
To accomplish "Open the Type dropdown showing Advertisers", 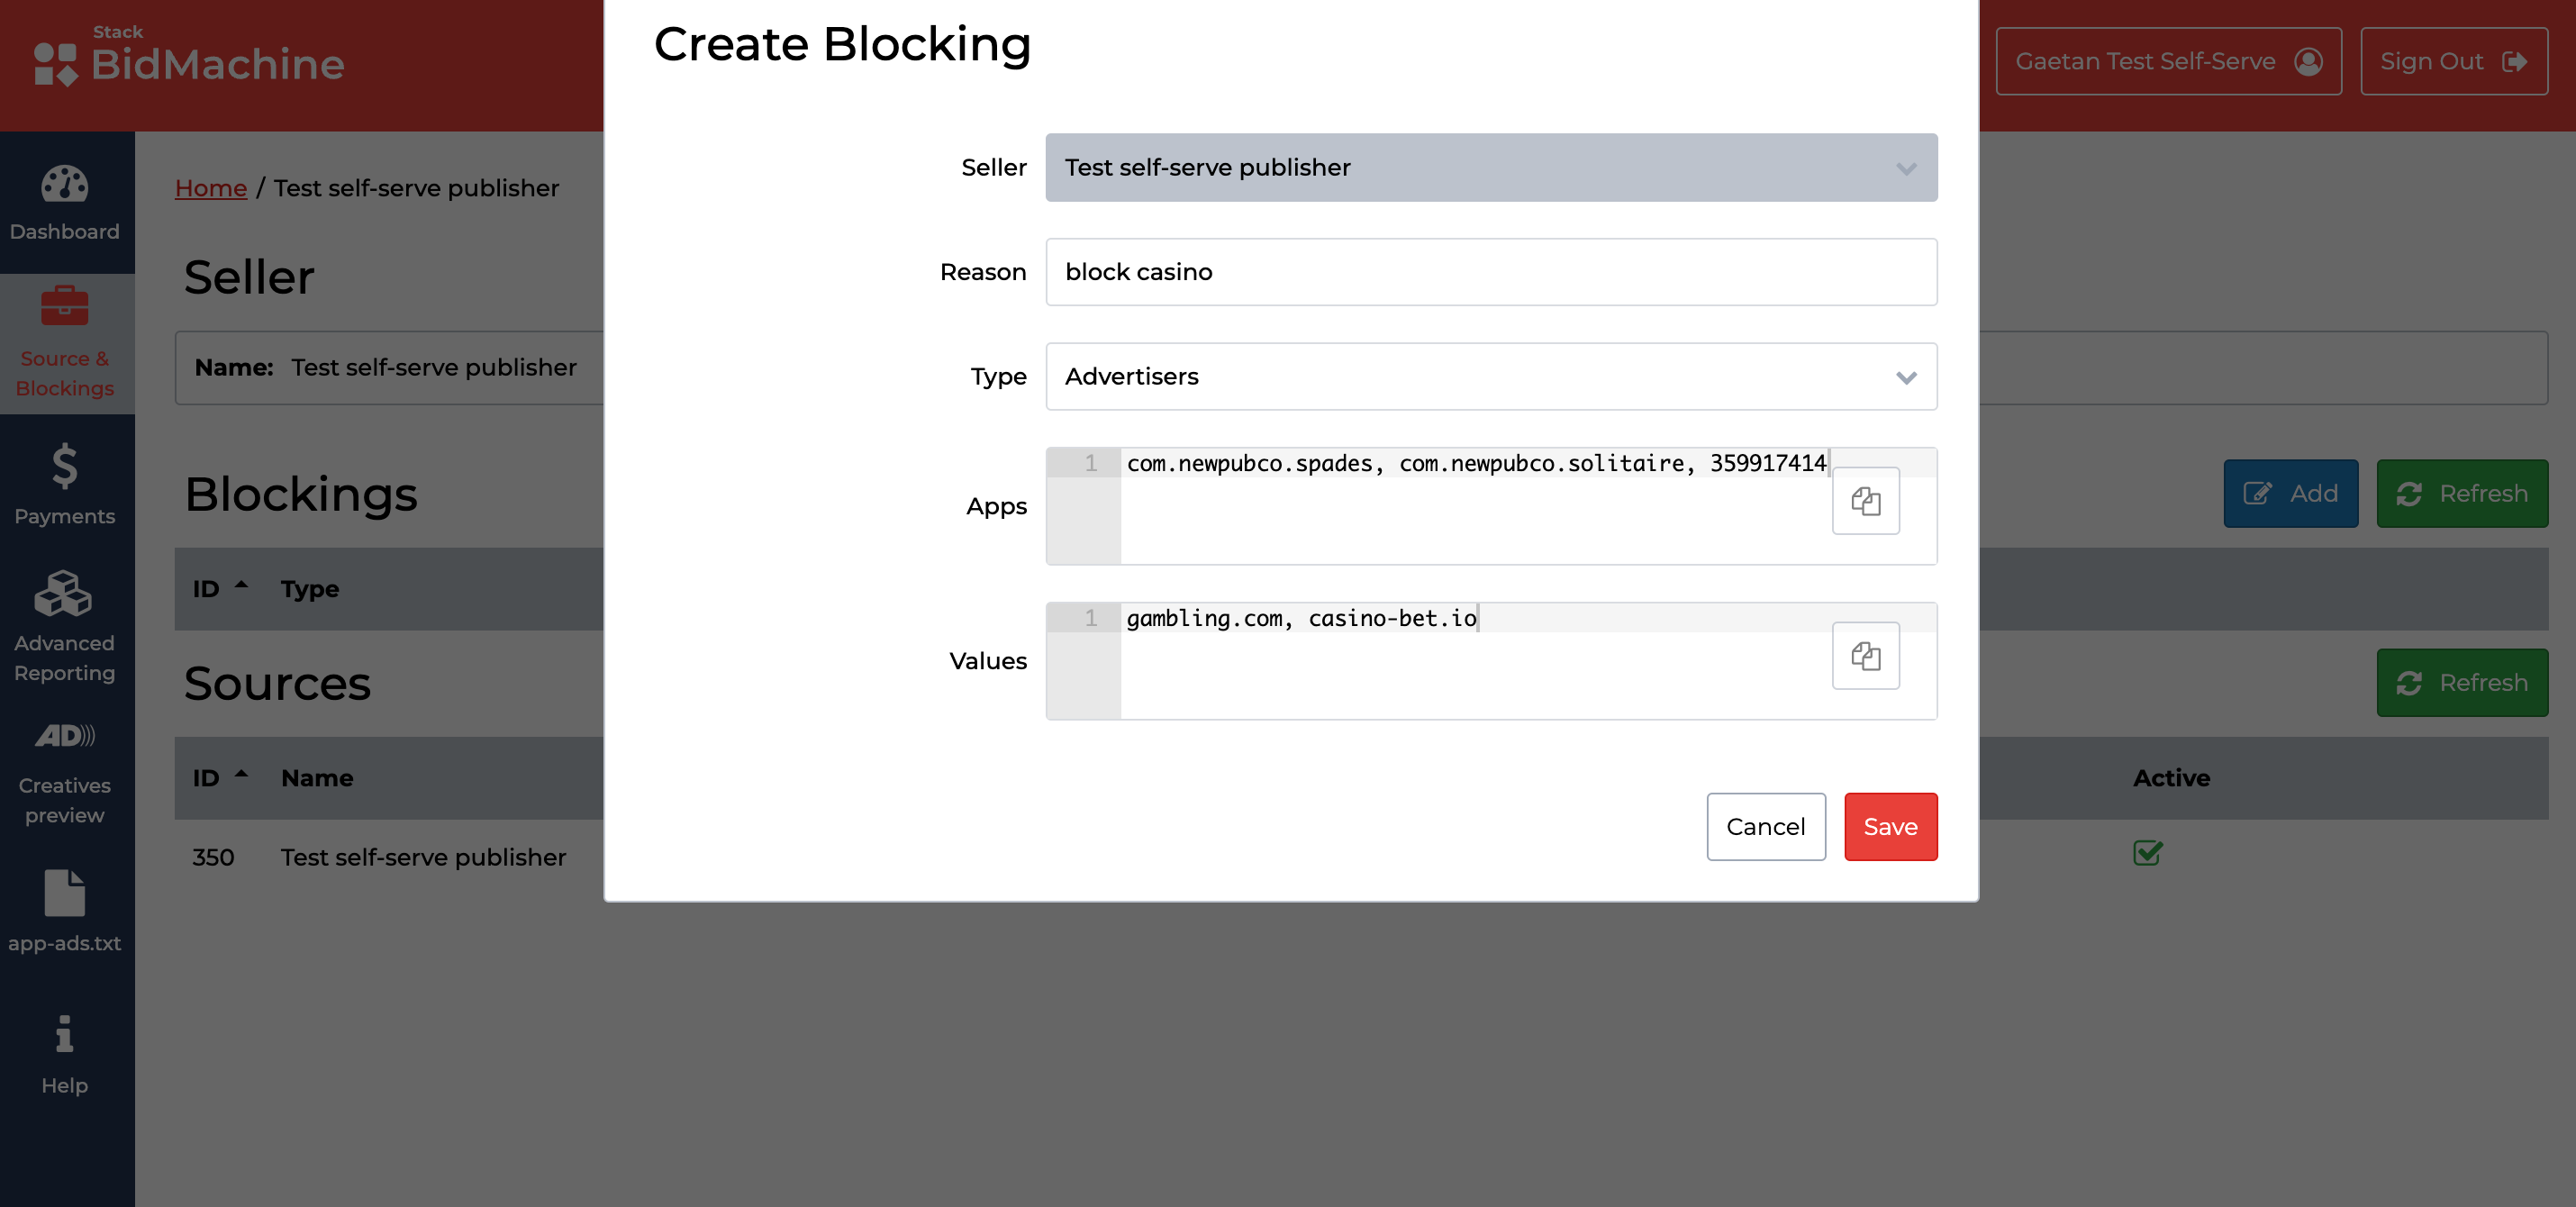I will tap(1490, 377).
